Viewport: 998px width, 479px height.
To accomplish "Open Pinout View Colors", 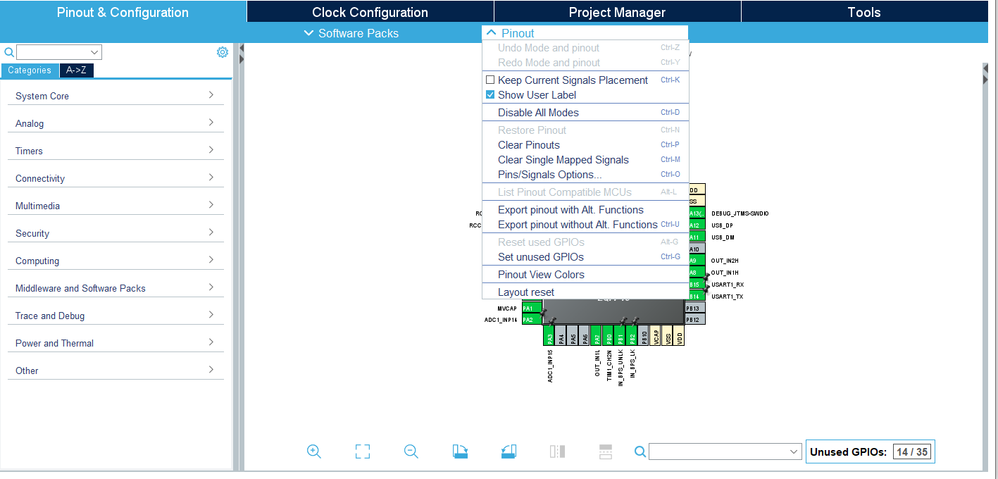I will point(585,275).
